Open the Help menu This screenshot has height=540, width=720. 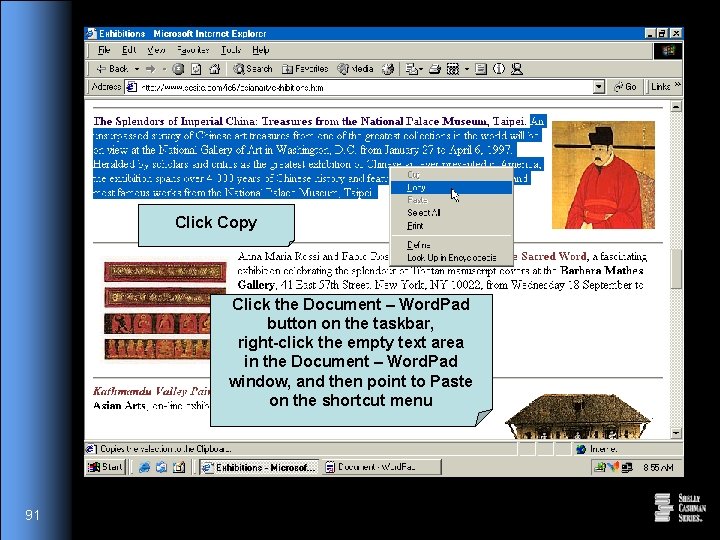click(260, 50)
